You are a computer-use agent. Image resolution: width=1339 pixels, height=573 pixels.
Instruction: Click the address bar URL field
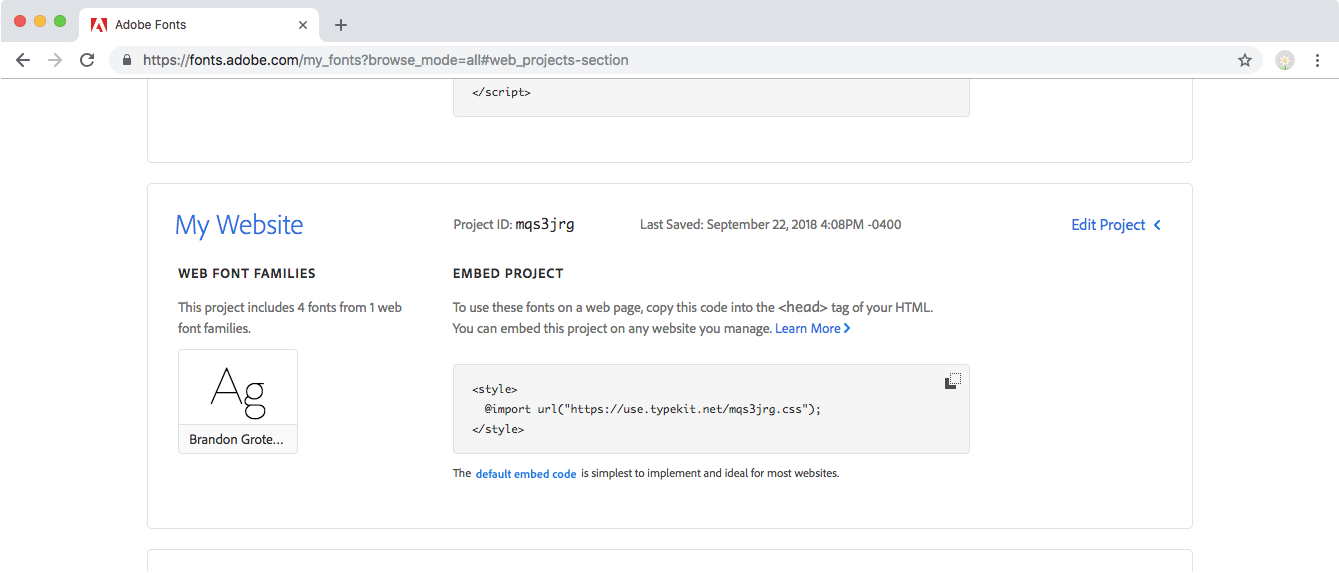[x=600, y=60]
